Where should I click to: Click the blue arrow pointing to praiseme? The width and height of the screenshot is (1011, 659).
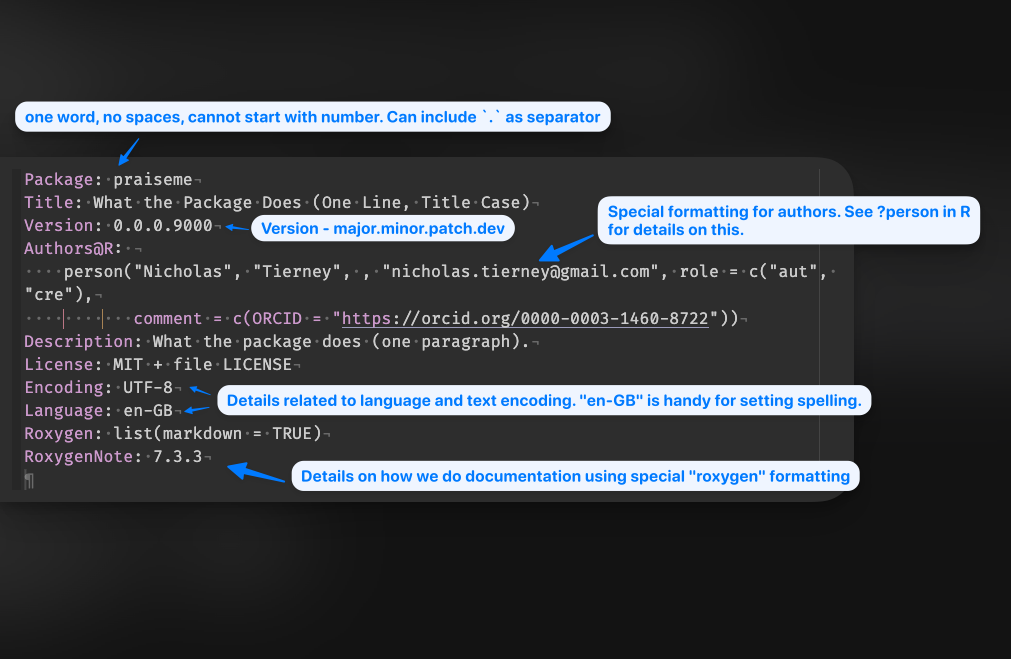[128, 150]
